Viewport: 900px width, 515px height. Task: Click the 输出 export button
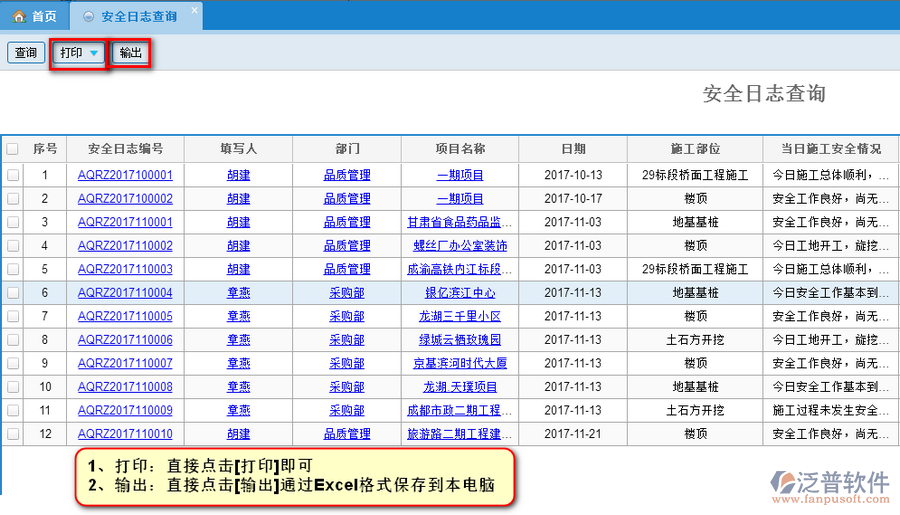(130, 53)
